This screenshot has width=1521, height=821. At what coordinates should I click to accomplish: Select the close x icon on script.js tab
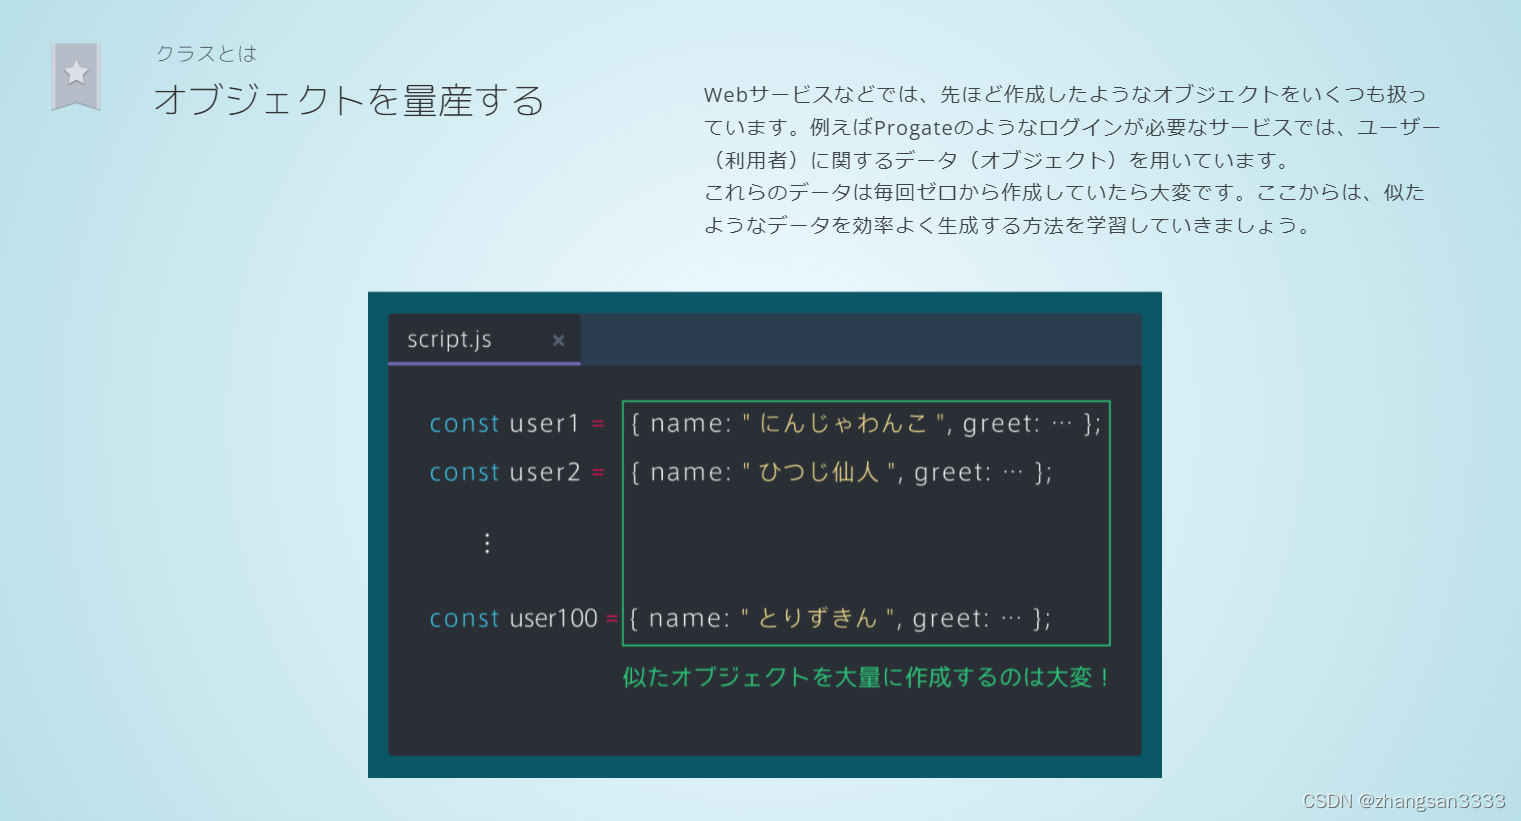point(558,340)
